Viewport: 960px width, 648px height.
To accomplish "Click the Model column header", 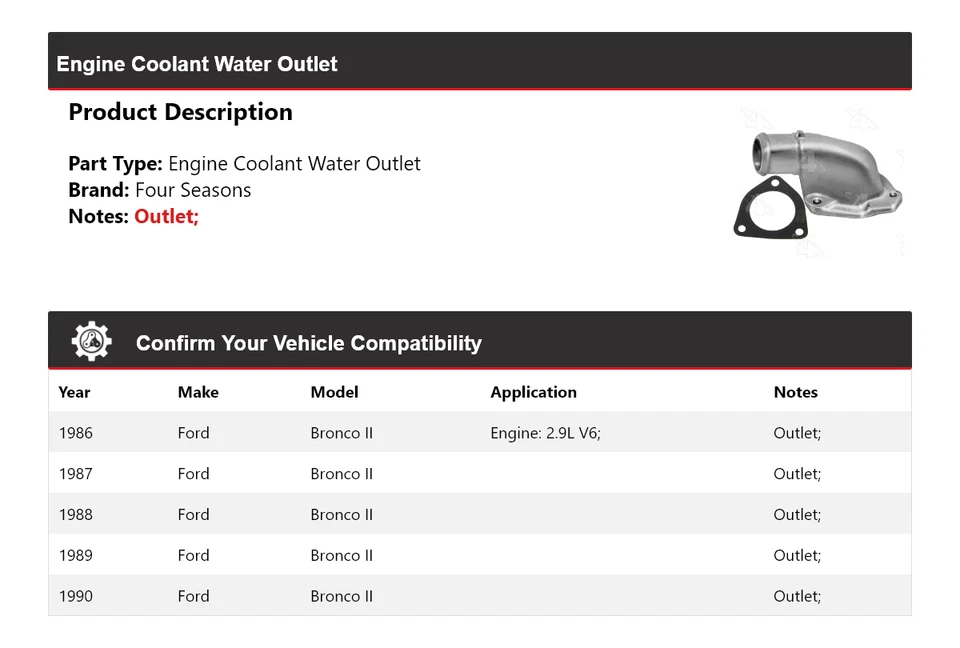I will [334, 392].
